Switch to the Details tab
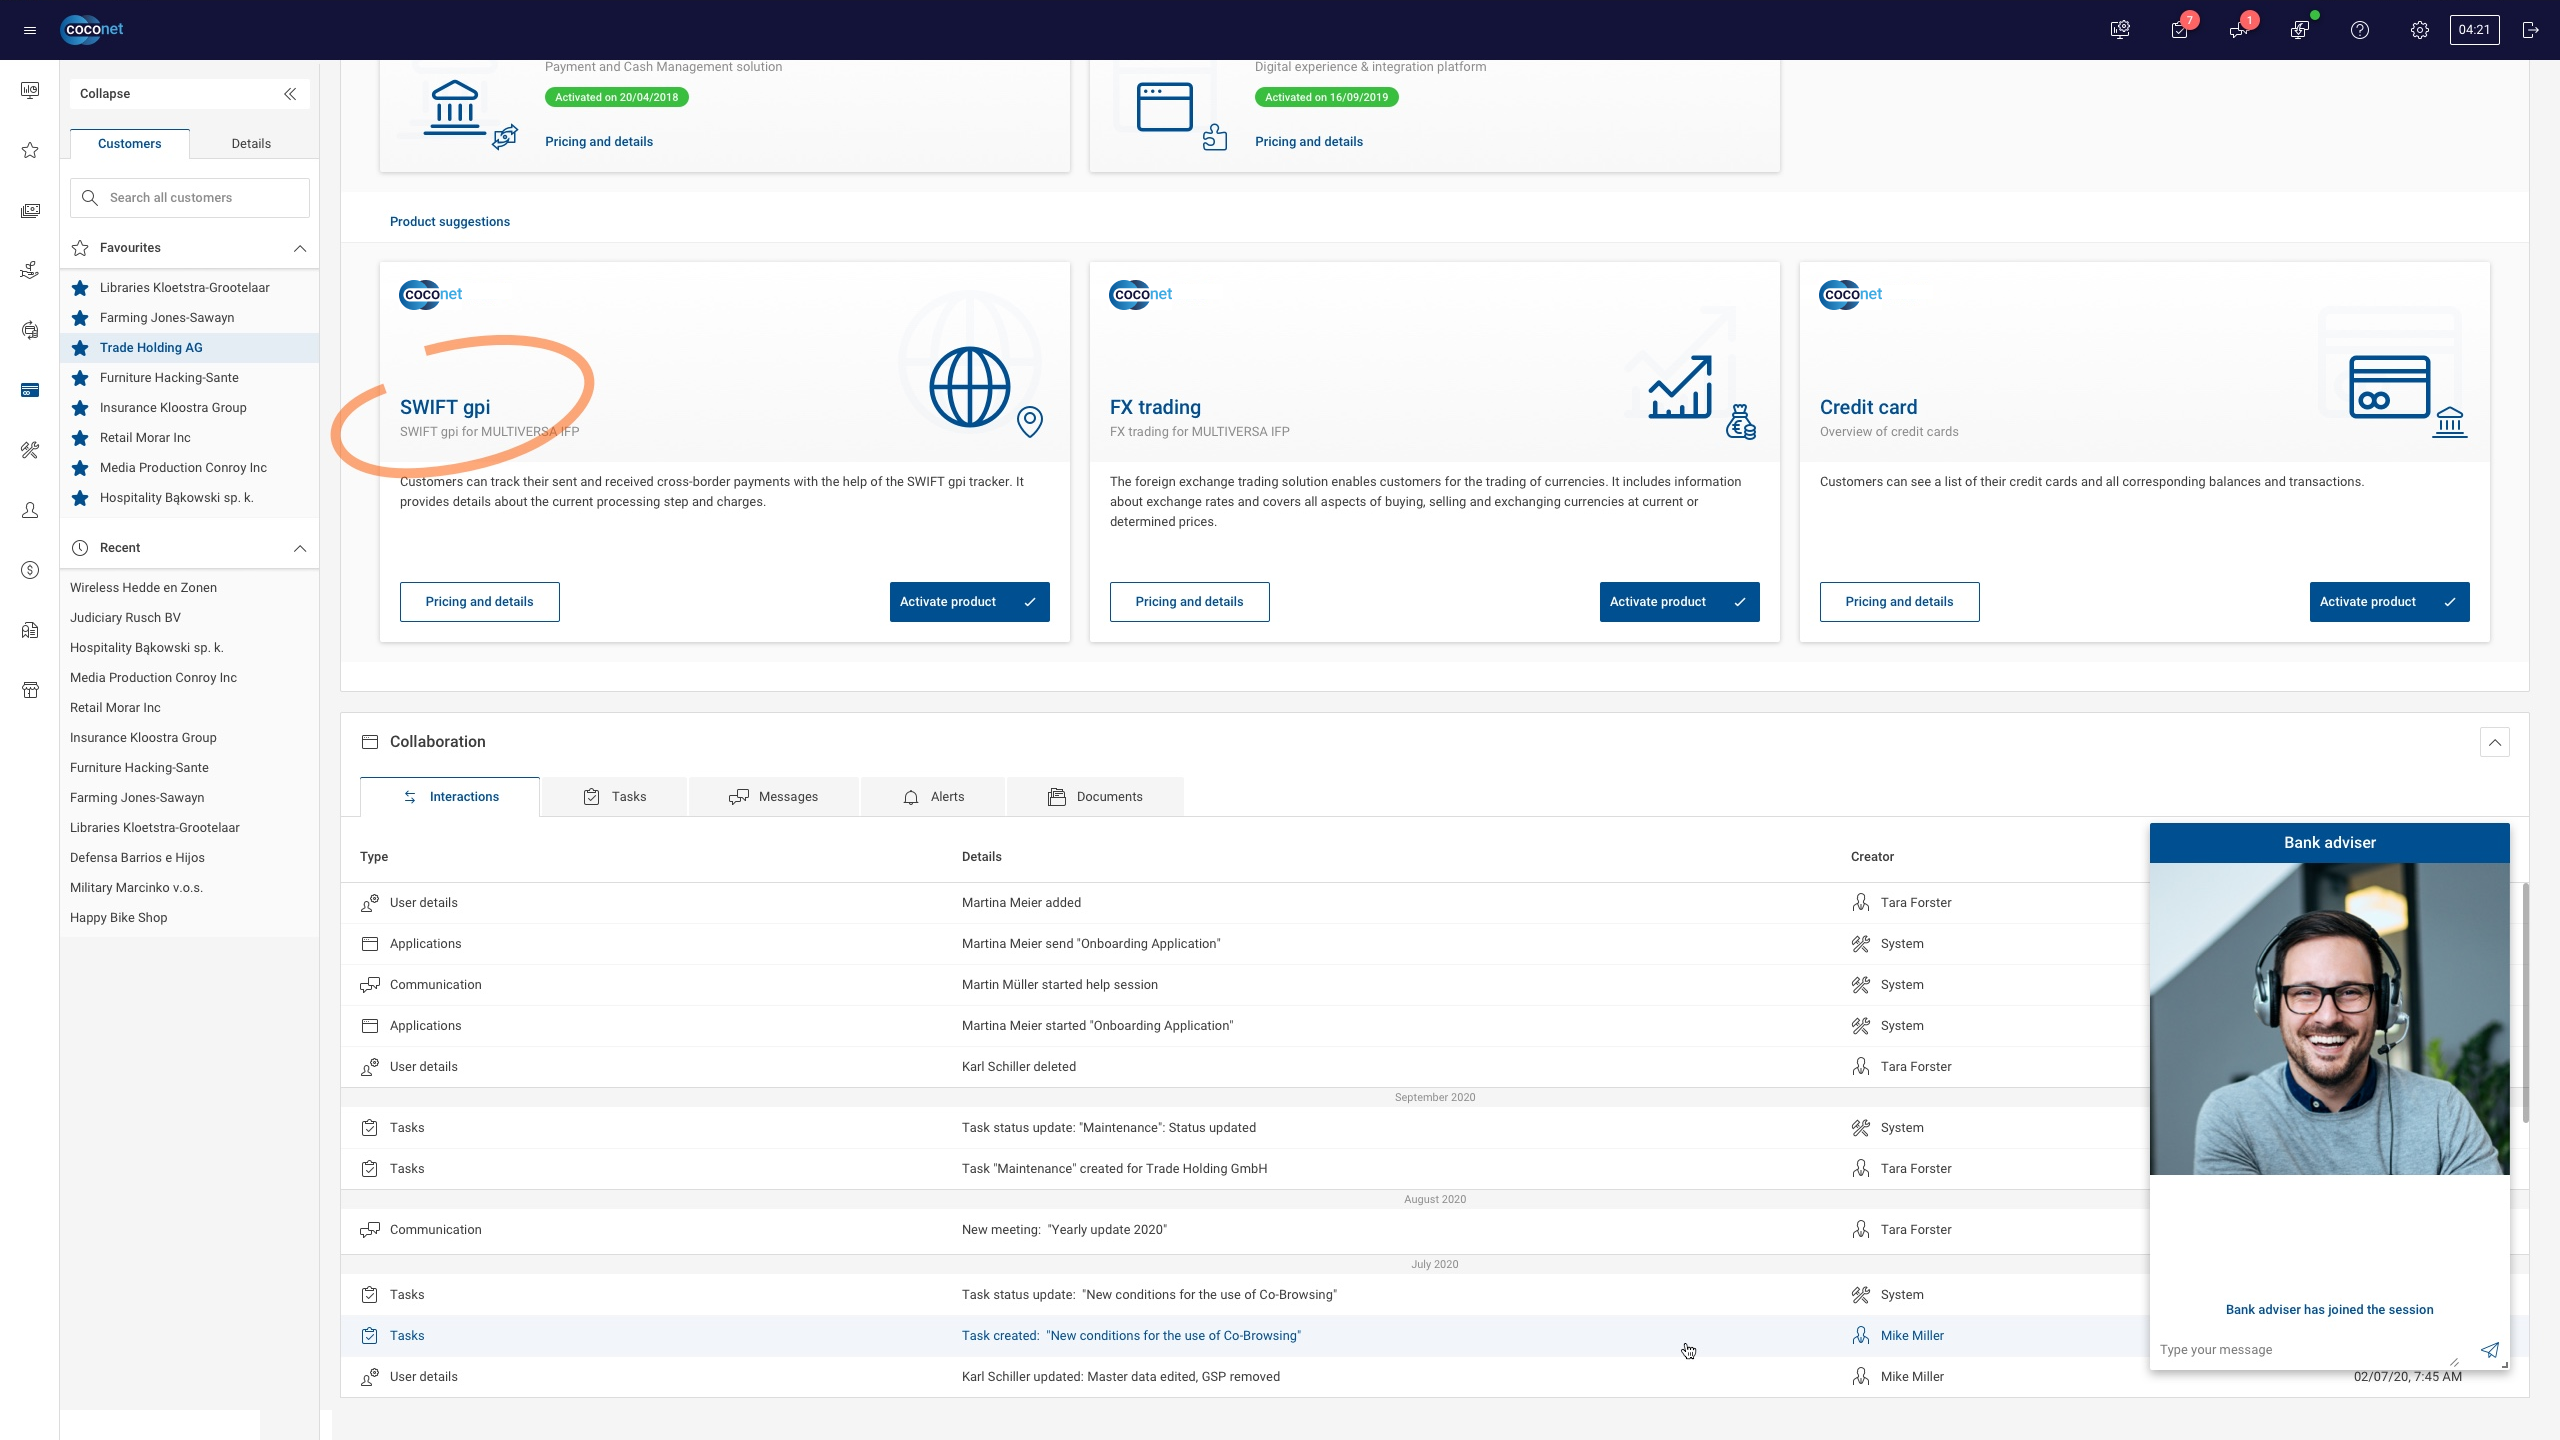The width and height of the screenshot is (2560, 1440). (x=251, y=144)
